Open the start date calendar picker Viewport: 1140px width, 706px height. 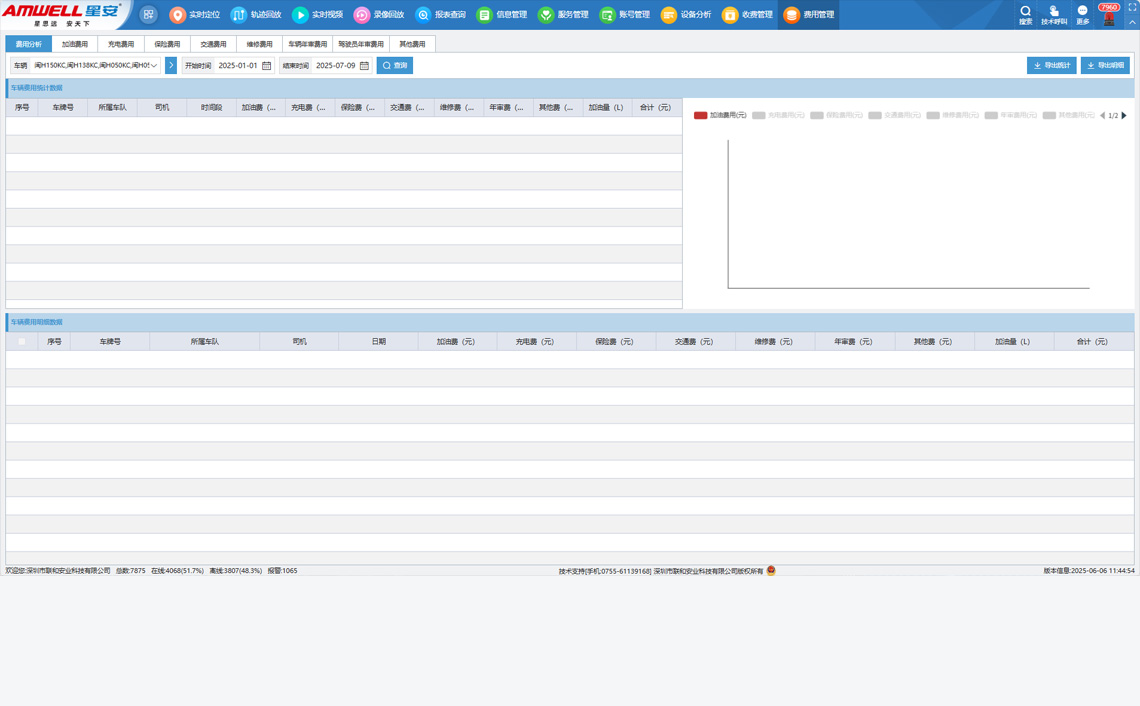click(267, 66)
